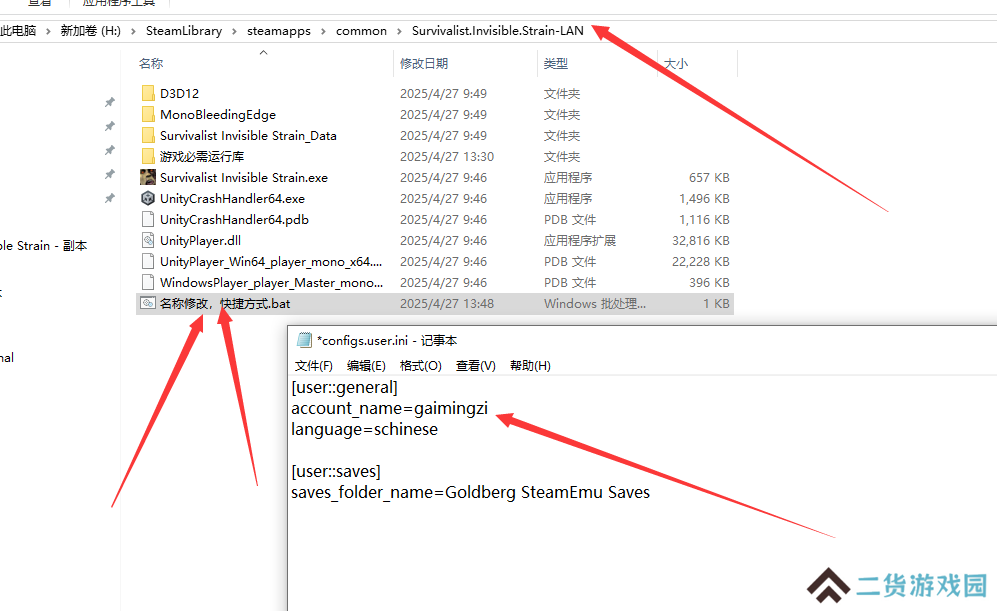Click the pin icon next to UnityCrashHandler64.exe row

[x=109, y=198]
